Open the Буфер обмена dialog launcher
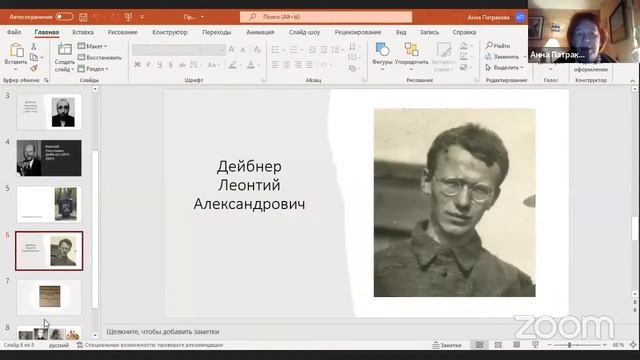Viewport: 640px width, 360px height. tap(46, 80)
